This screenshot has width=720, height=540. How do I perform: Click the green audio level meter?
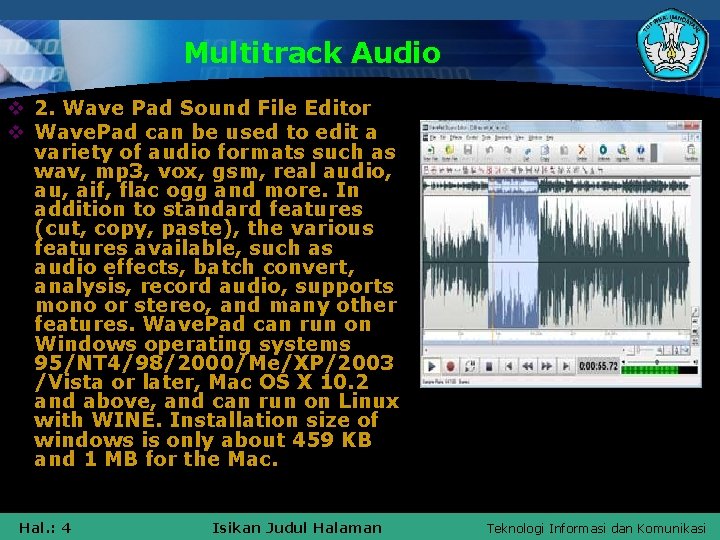659,370
